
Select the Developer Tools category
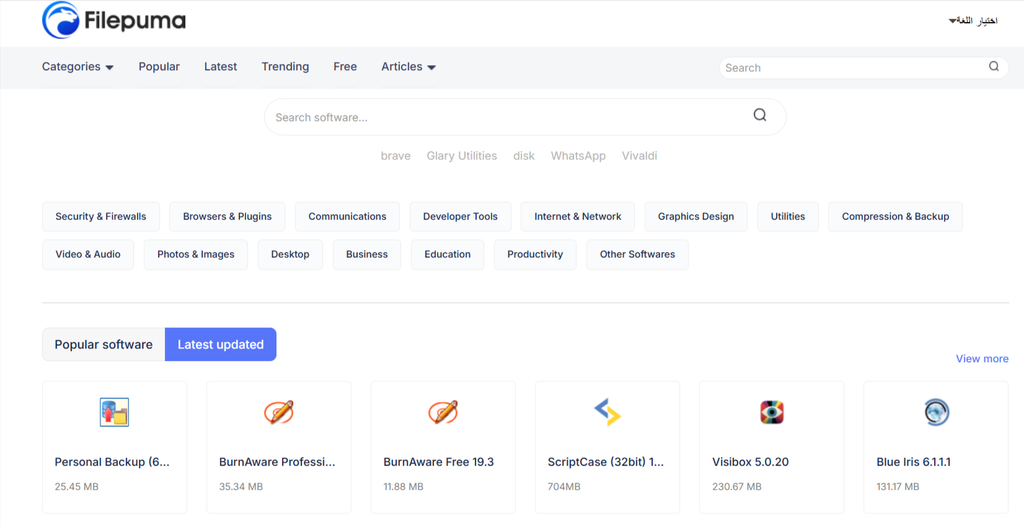460,216
